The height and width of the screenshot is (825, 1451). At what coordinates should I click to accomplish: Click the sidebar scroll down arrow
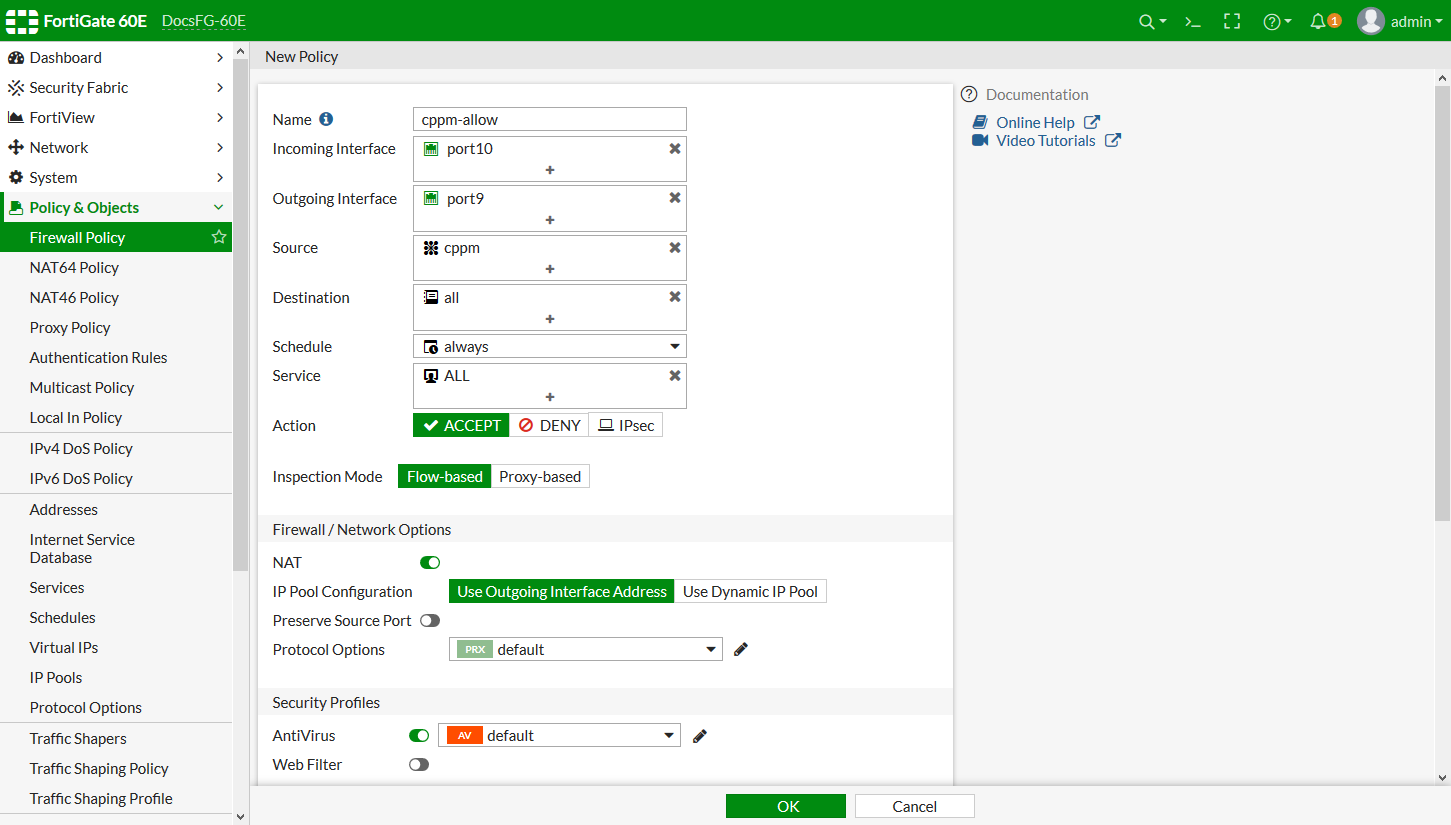point(240,816)
